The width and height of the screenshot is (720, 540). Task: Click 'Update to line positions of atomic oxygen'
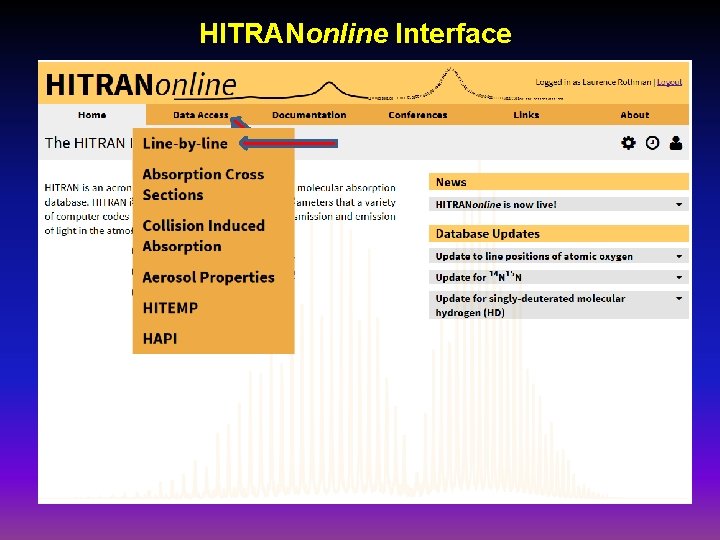pyautogui.click(x=534, y=256)
